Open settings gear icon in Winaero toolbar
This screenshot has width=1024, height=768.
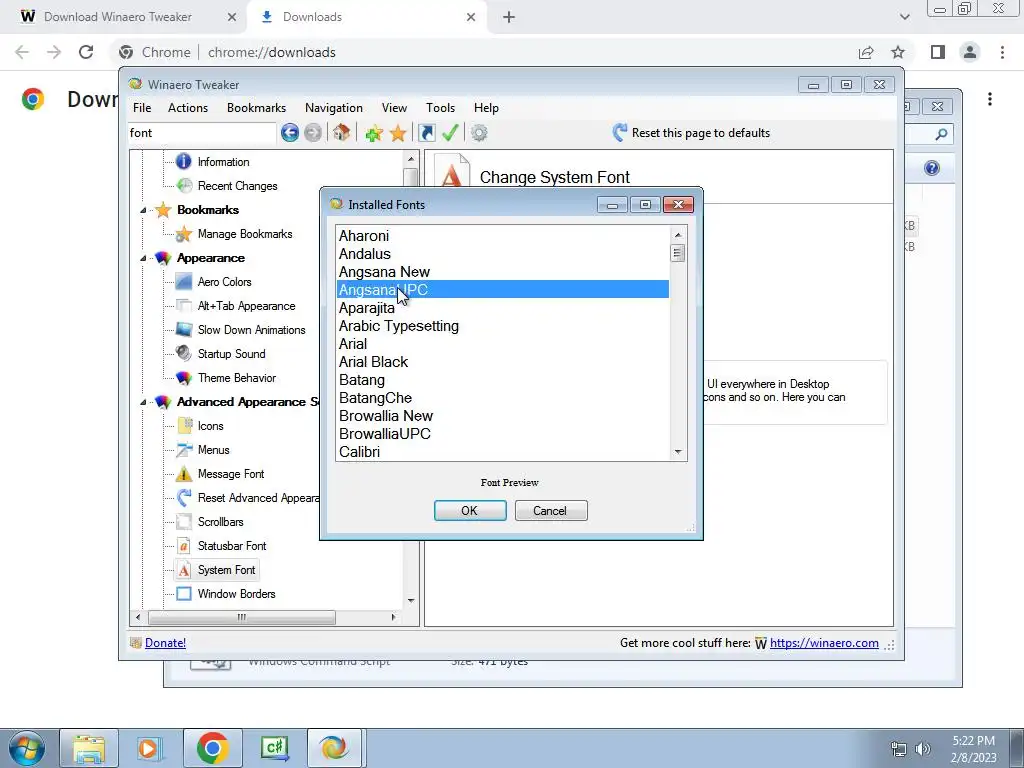pyautogui.click(x=479, y=133)
